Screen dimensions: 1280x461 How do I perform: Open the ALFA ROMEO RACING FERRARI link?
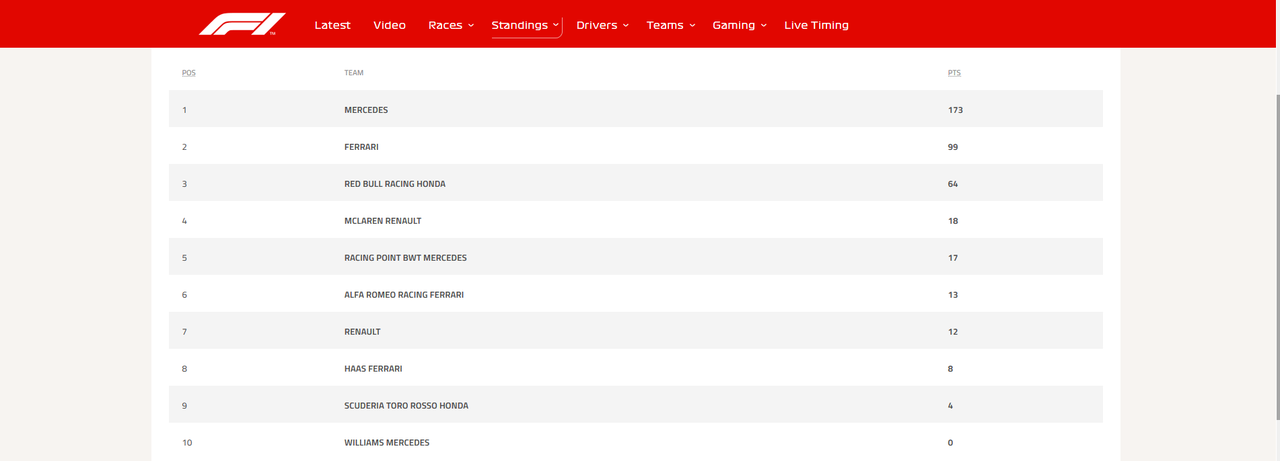click(x=404, y=295)
